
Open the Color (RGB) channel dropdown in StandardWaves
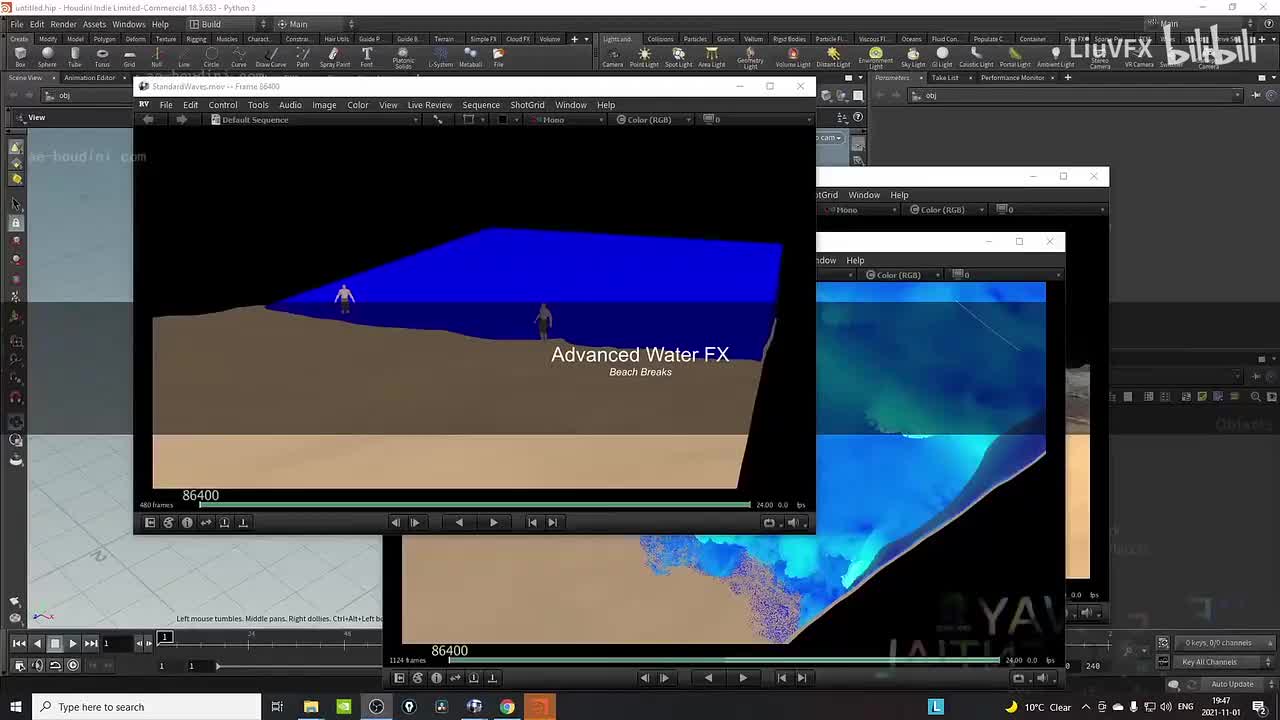[655, 120]
